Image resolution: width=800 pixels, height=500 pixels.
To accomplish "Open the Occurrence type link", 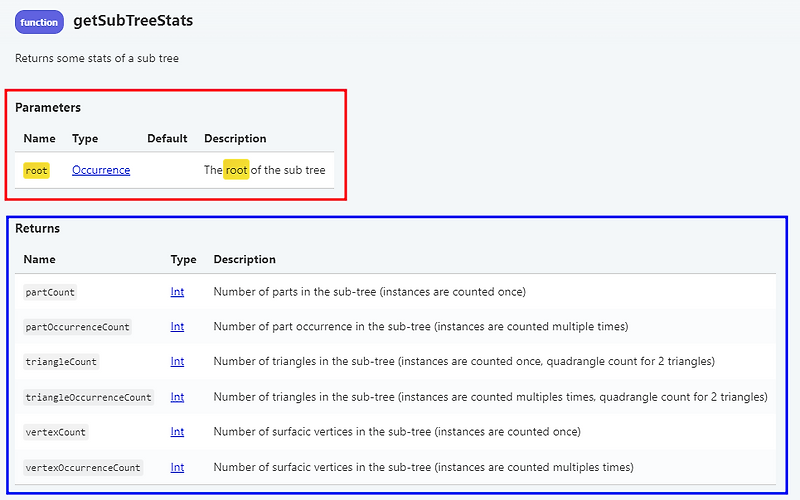I will 101,170.
